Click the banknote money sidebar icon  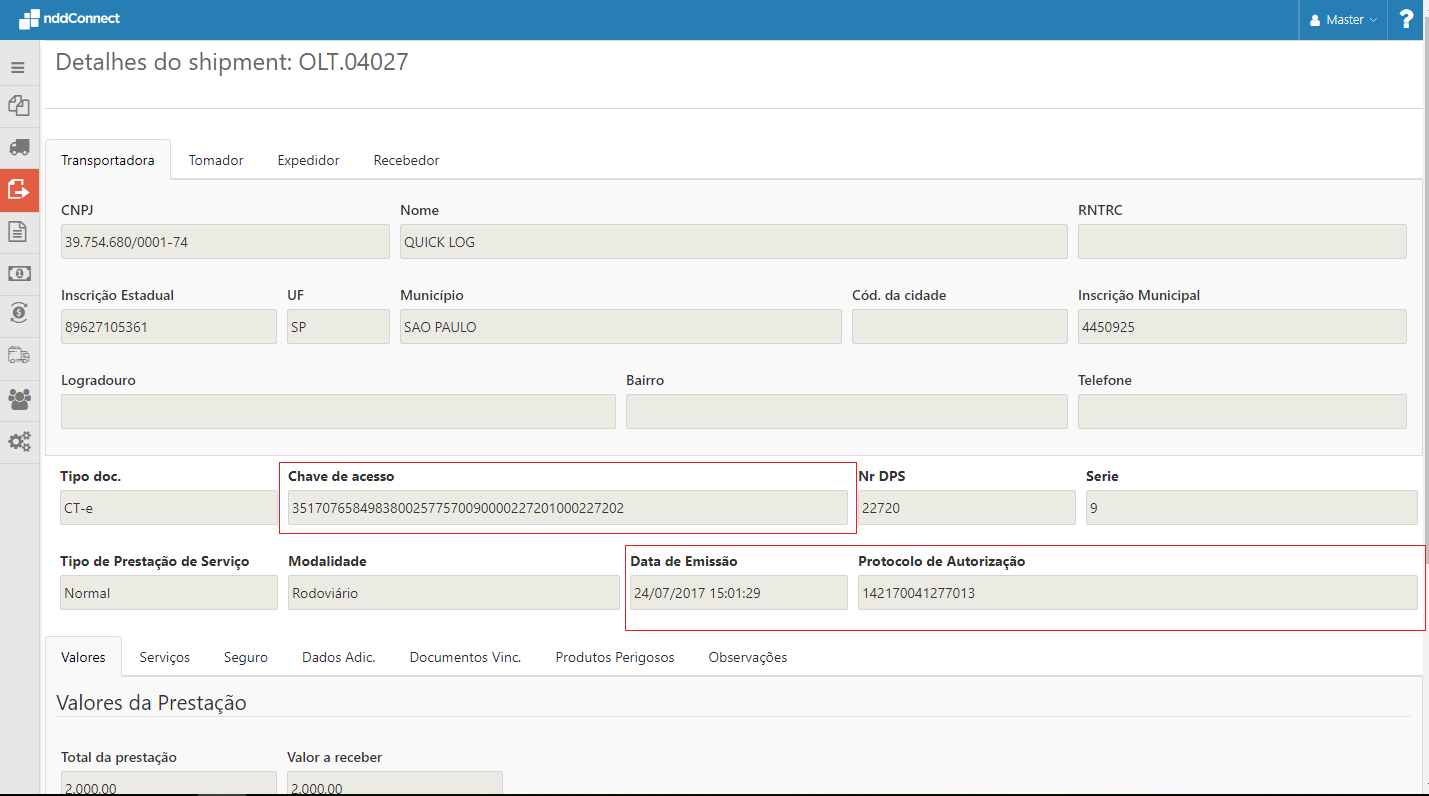18,273
